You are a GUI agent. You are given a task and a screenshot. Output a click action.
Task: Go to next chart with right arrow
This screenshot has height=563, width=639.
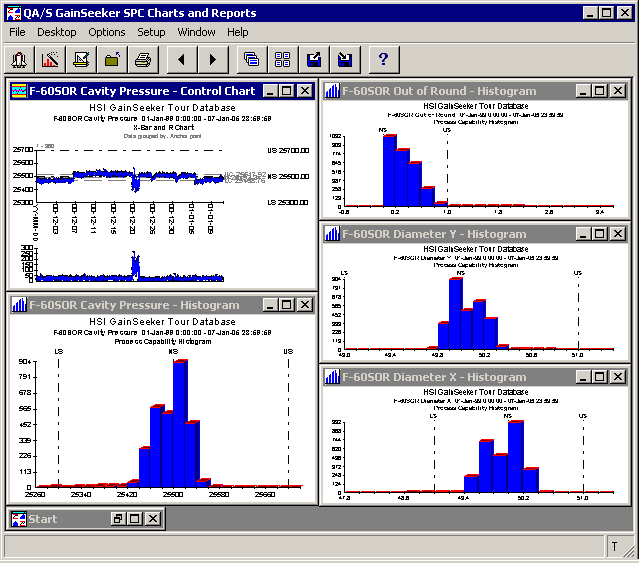point(212,59)
